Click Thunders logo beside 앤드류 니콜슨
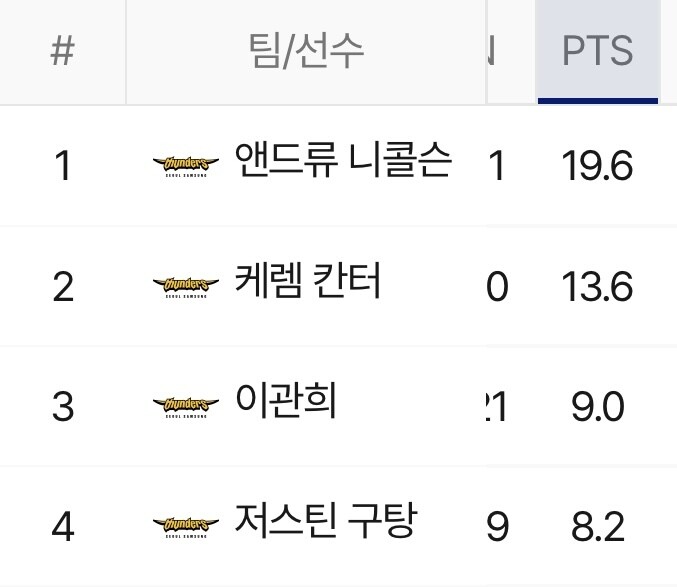The image size is (677, 587). tap(186, 165)
